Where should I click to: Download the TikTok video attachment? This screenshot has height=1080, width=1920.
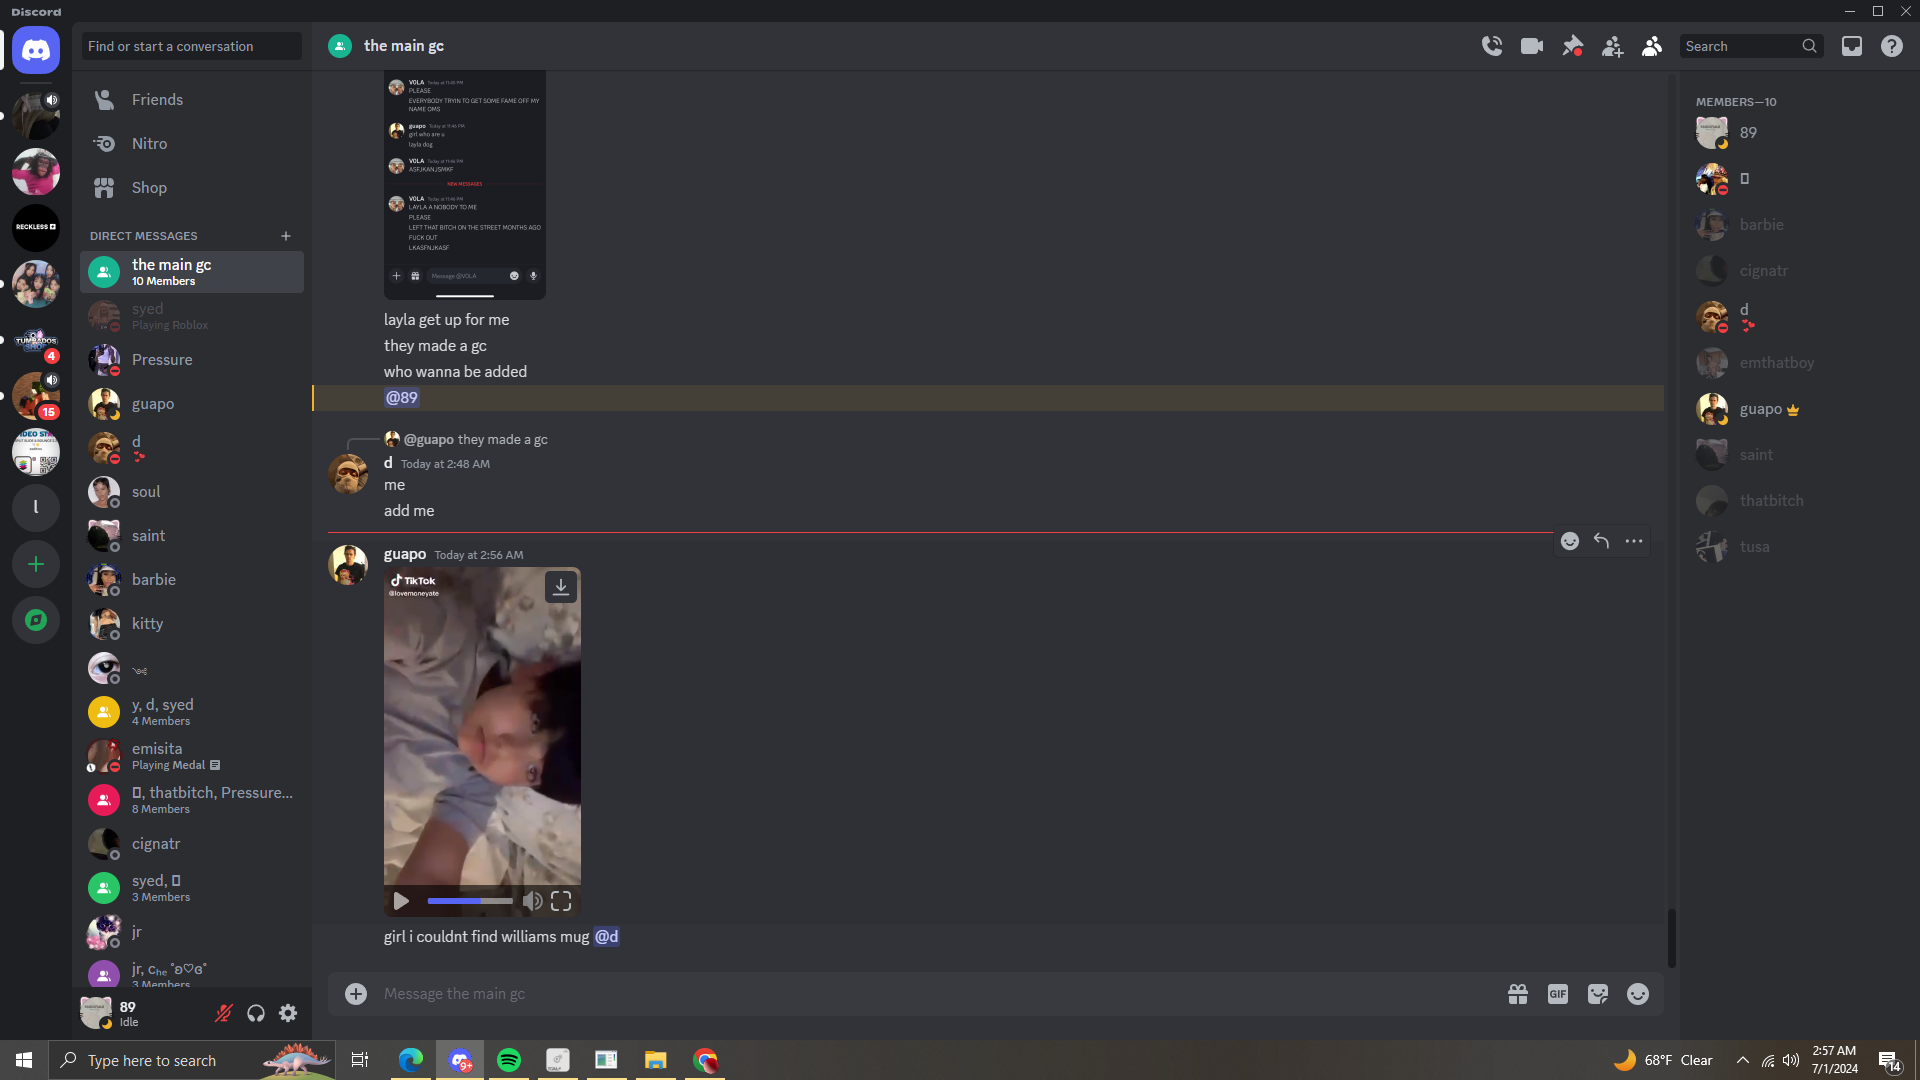tap(561, 587)
